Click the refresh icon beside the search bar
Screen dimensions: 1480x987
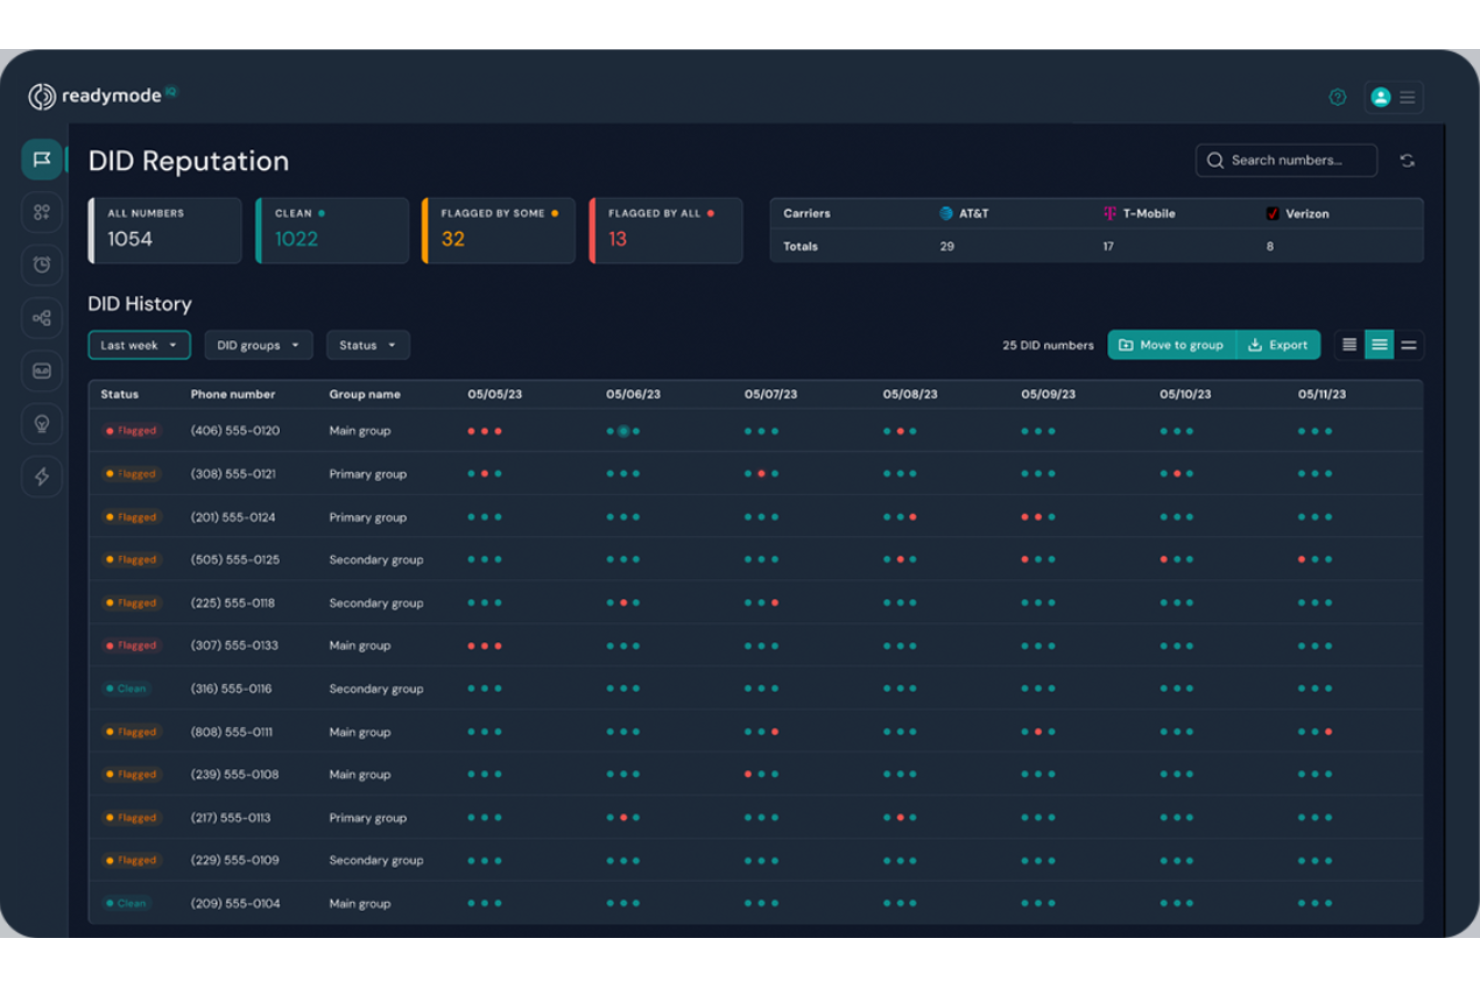[1407, 160]
